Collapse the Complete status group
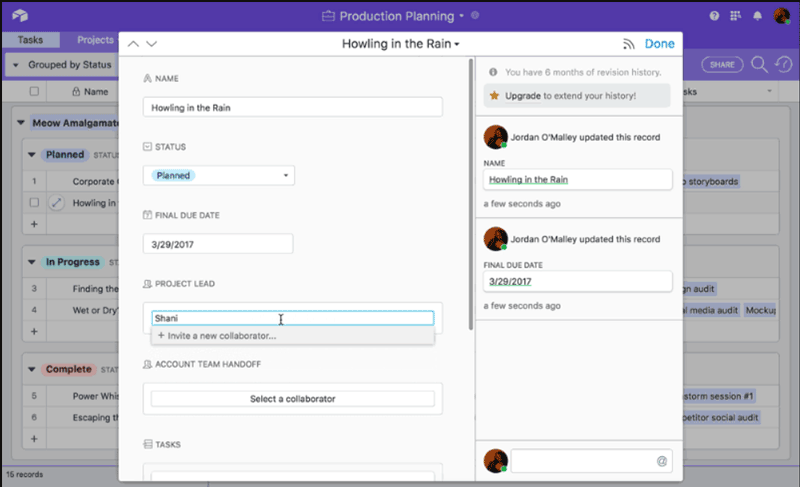The width and height of the screenshot is (800, 487). point(32,369)
